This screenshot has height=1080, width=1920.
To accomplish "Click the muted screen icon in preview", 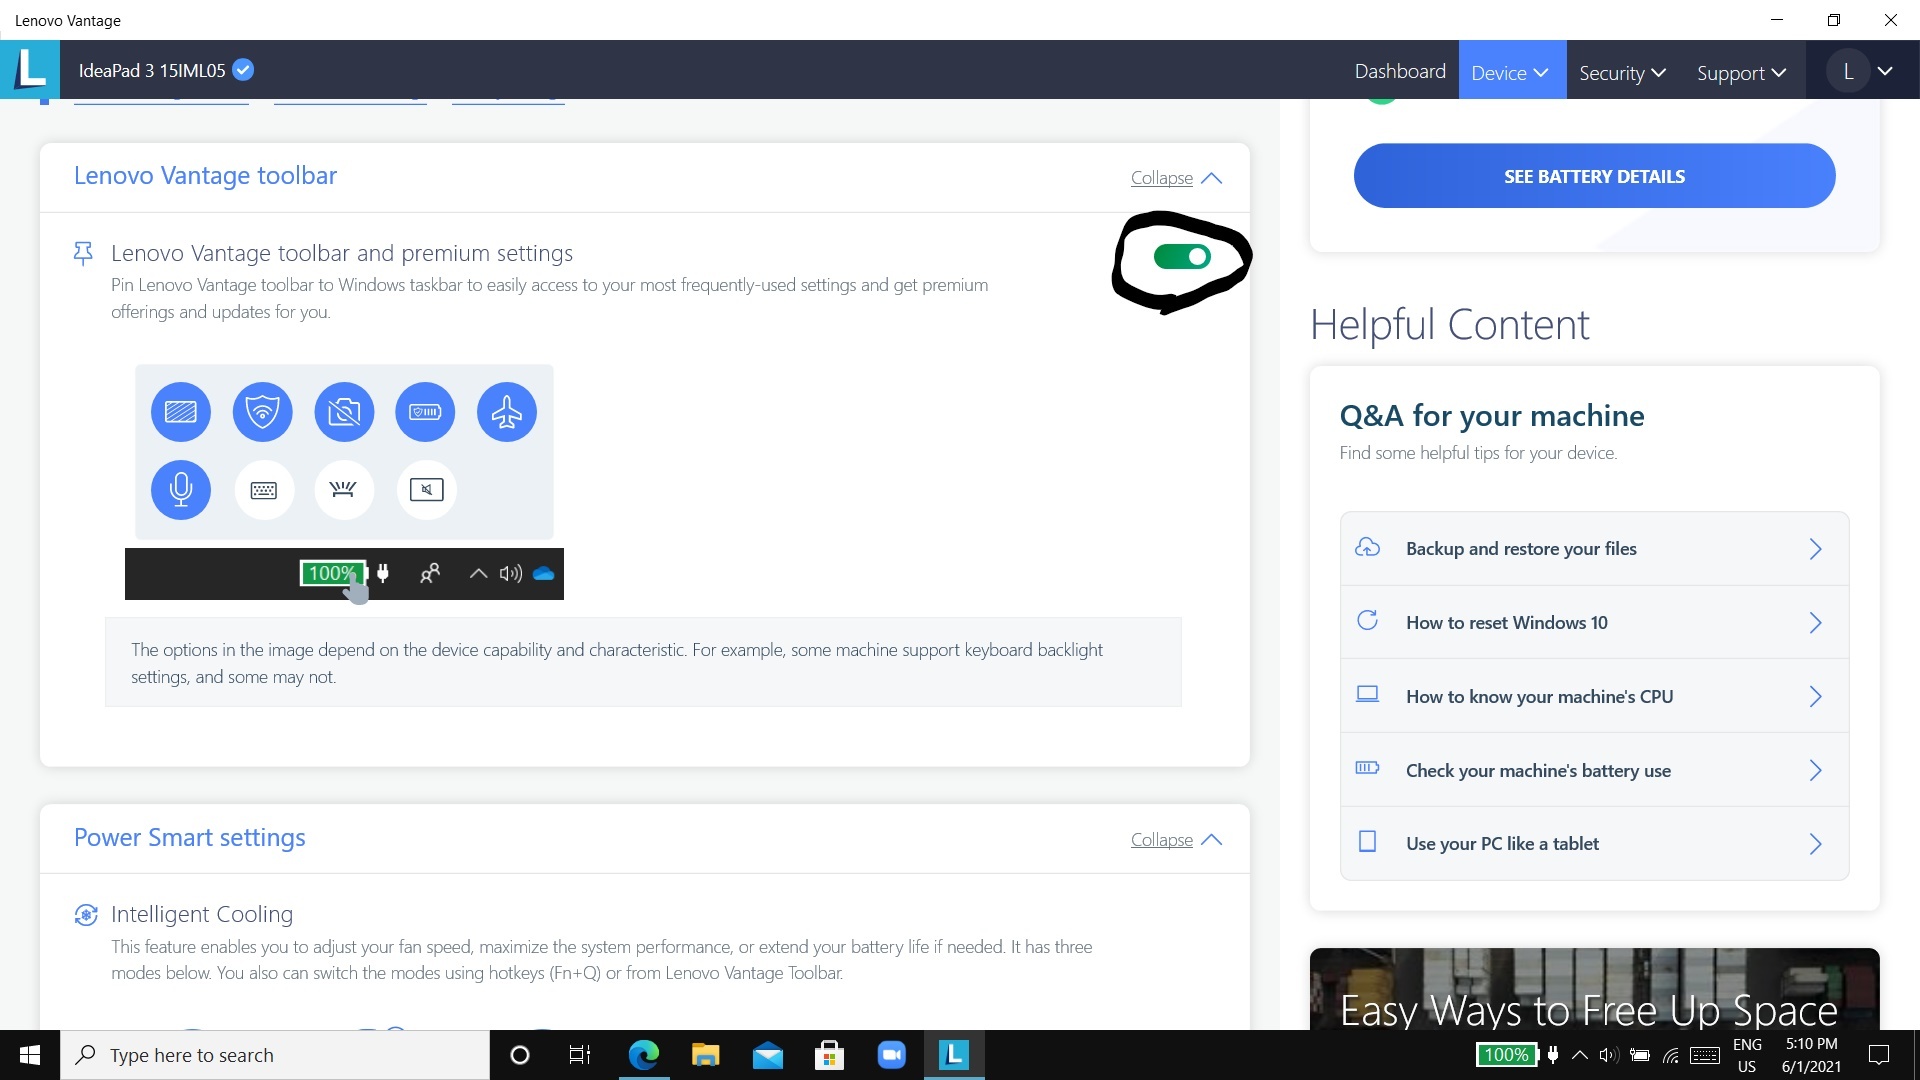I will [x=427, y=490].
